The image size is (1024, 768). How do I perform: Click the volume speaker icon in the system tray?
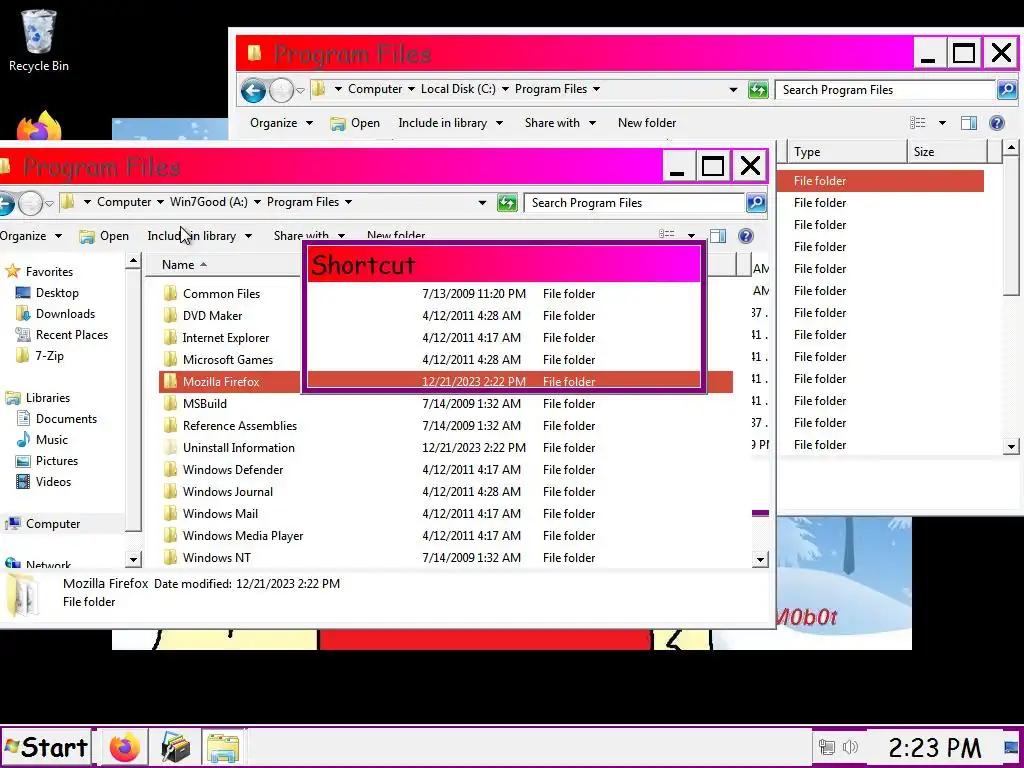point(850,746)
